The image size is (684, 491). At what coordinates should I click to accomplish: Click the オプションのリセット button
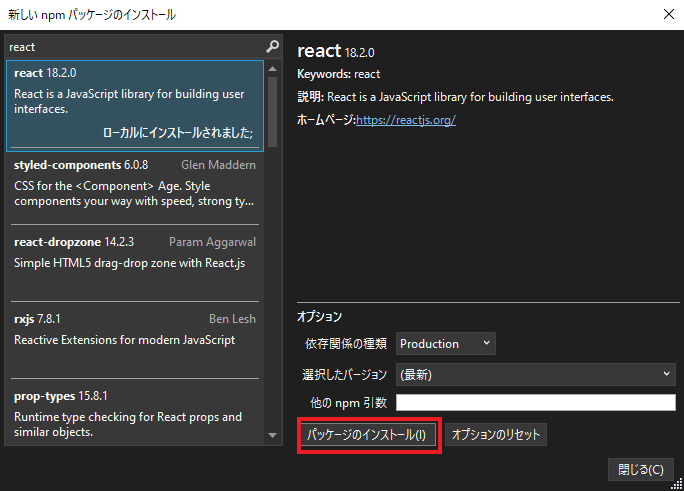coord(496,435)
